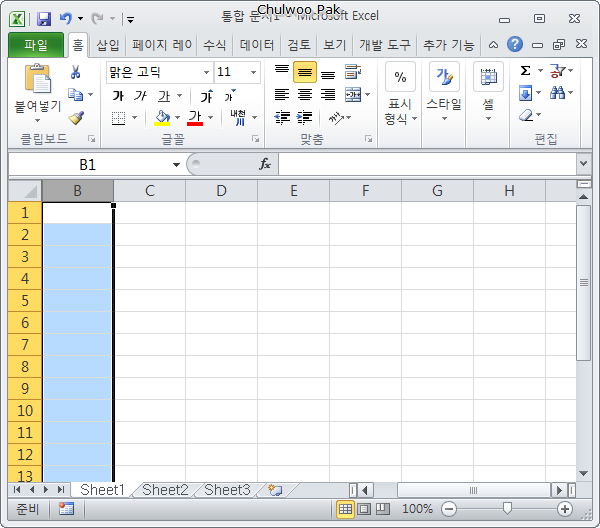Decrease the font size

pyautogui.click(x=230, y=96)
